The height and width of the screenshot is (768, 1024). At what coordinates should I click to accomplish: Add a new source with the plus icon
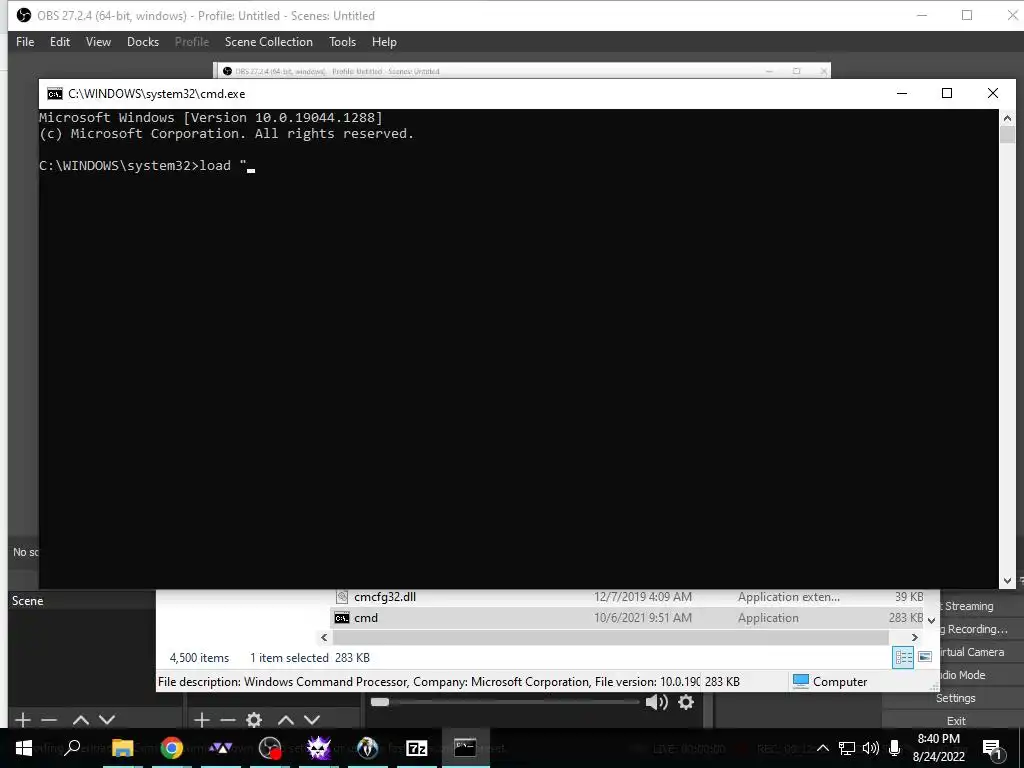pyautogui.click(x=202, y=720)
